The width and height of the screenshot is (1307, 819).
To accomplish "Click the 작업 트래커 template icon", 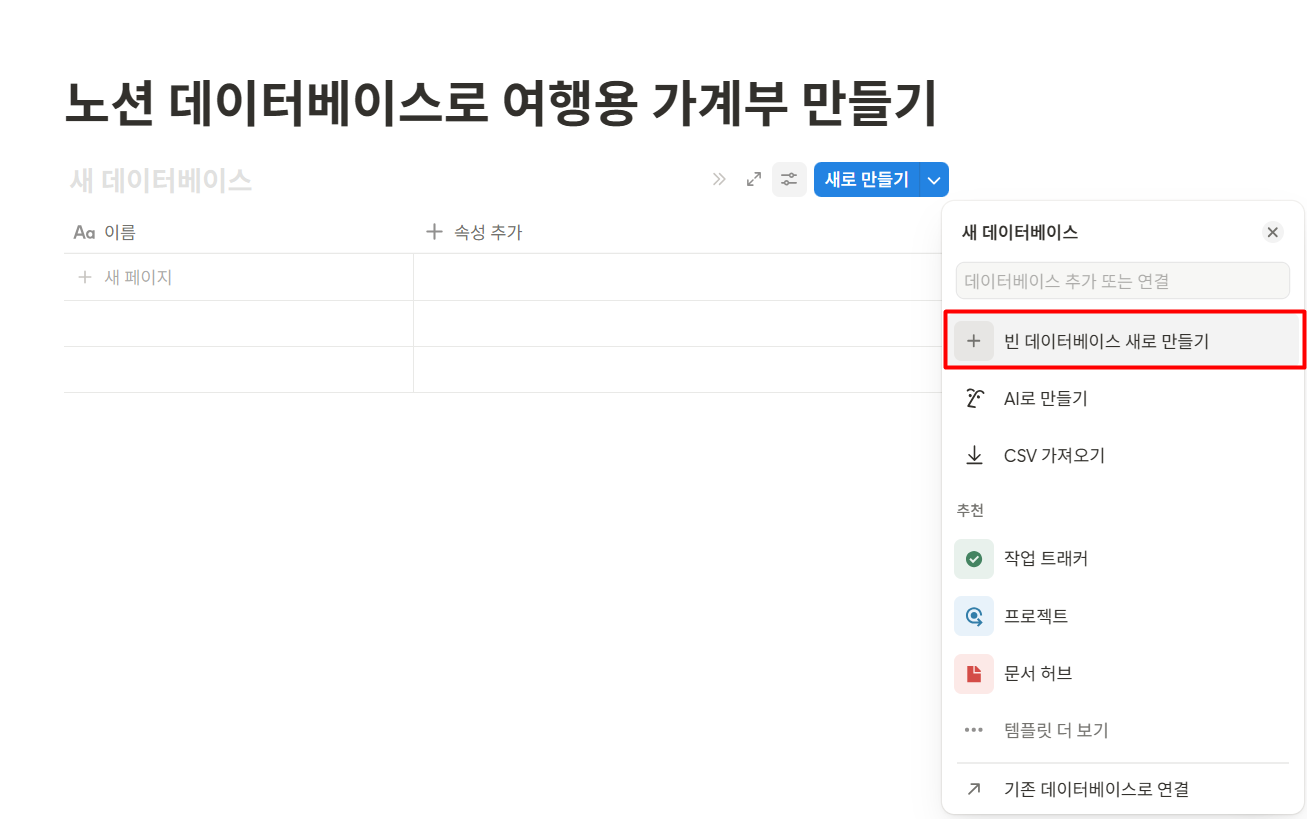I will [974, 559].
